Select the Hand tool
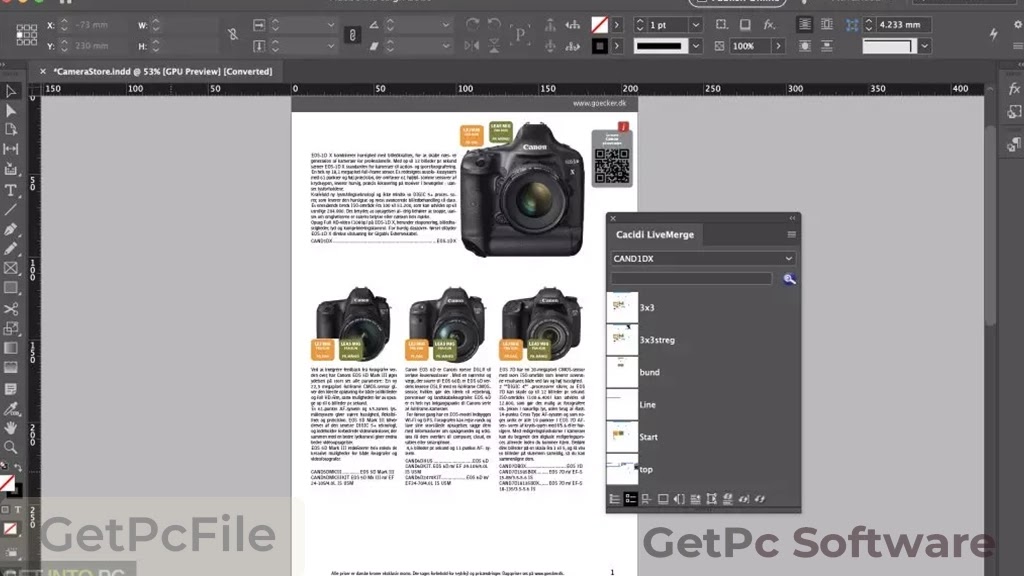Image resolution: width=1024 pixels, height=576 pixels. (10, 428)
